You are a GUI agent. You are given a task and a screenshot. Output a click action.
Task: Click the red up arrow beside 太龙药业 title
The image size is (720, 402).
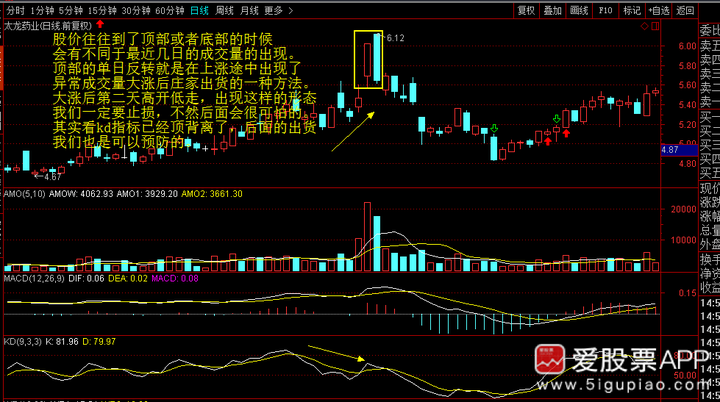tap(100, 24)
